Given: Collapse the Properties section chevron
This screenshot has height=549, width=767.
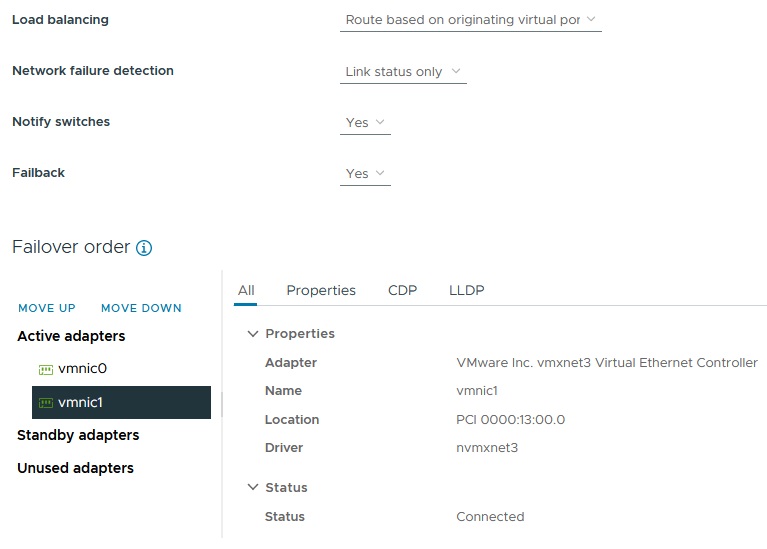Looking at the screenshot, I should click(253, 334).
